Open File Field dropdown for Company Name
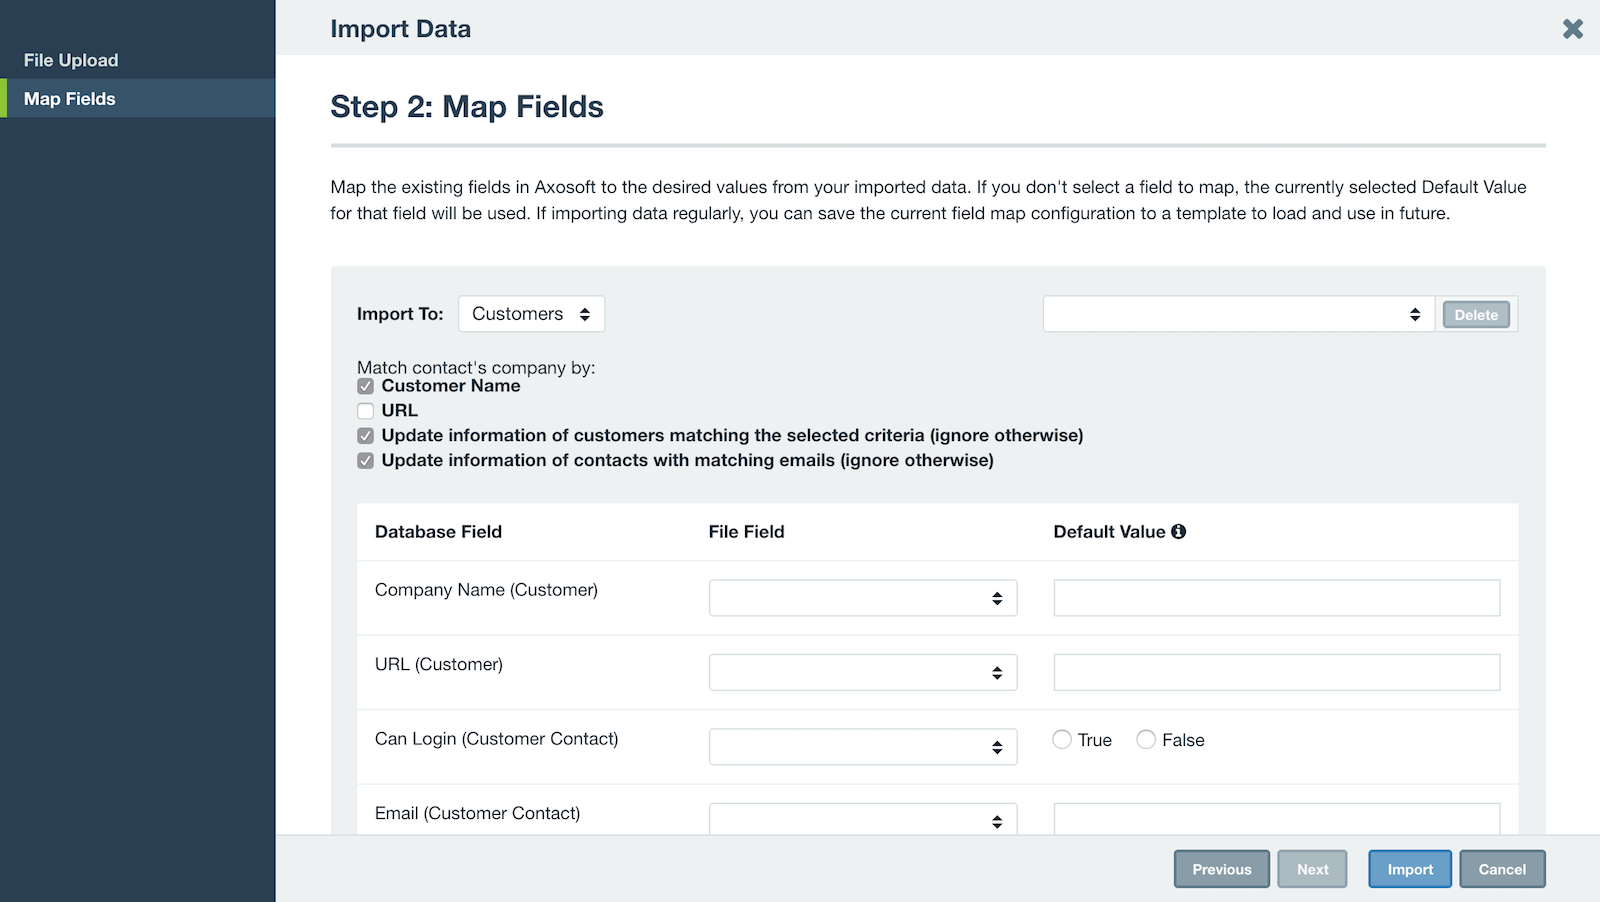The image size is (1600, 902). [863, 598]
